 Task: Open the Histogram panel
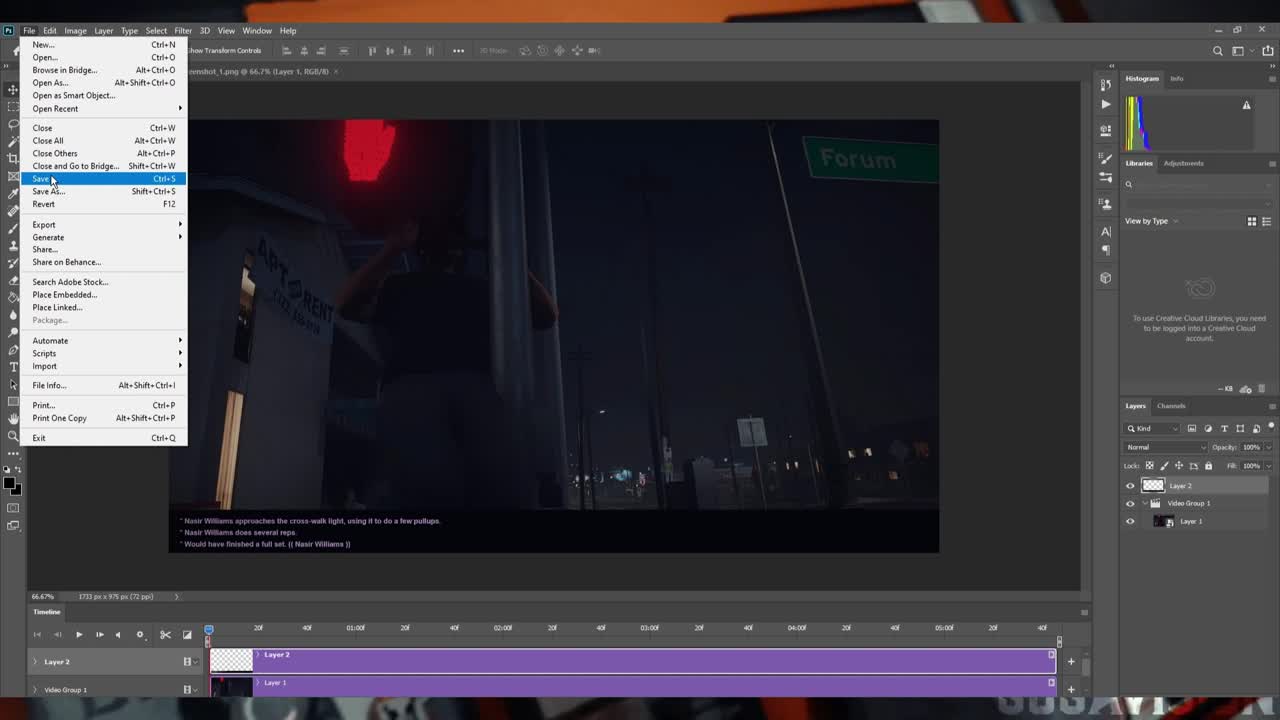tap(1142, 78)
